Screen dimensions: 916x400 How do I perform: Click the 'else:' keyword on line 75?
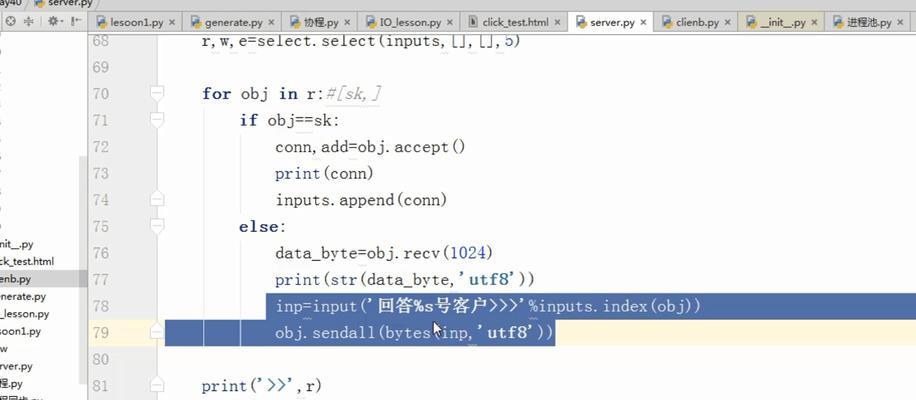click(262, 227)
